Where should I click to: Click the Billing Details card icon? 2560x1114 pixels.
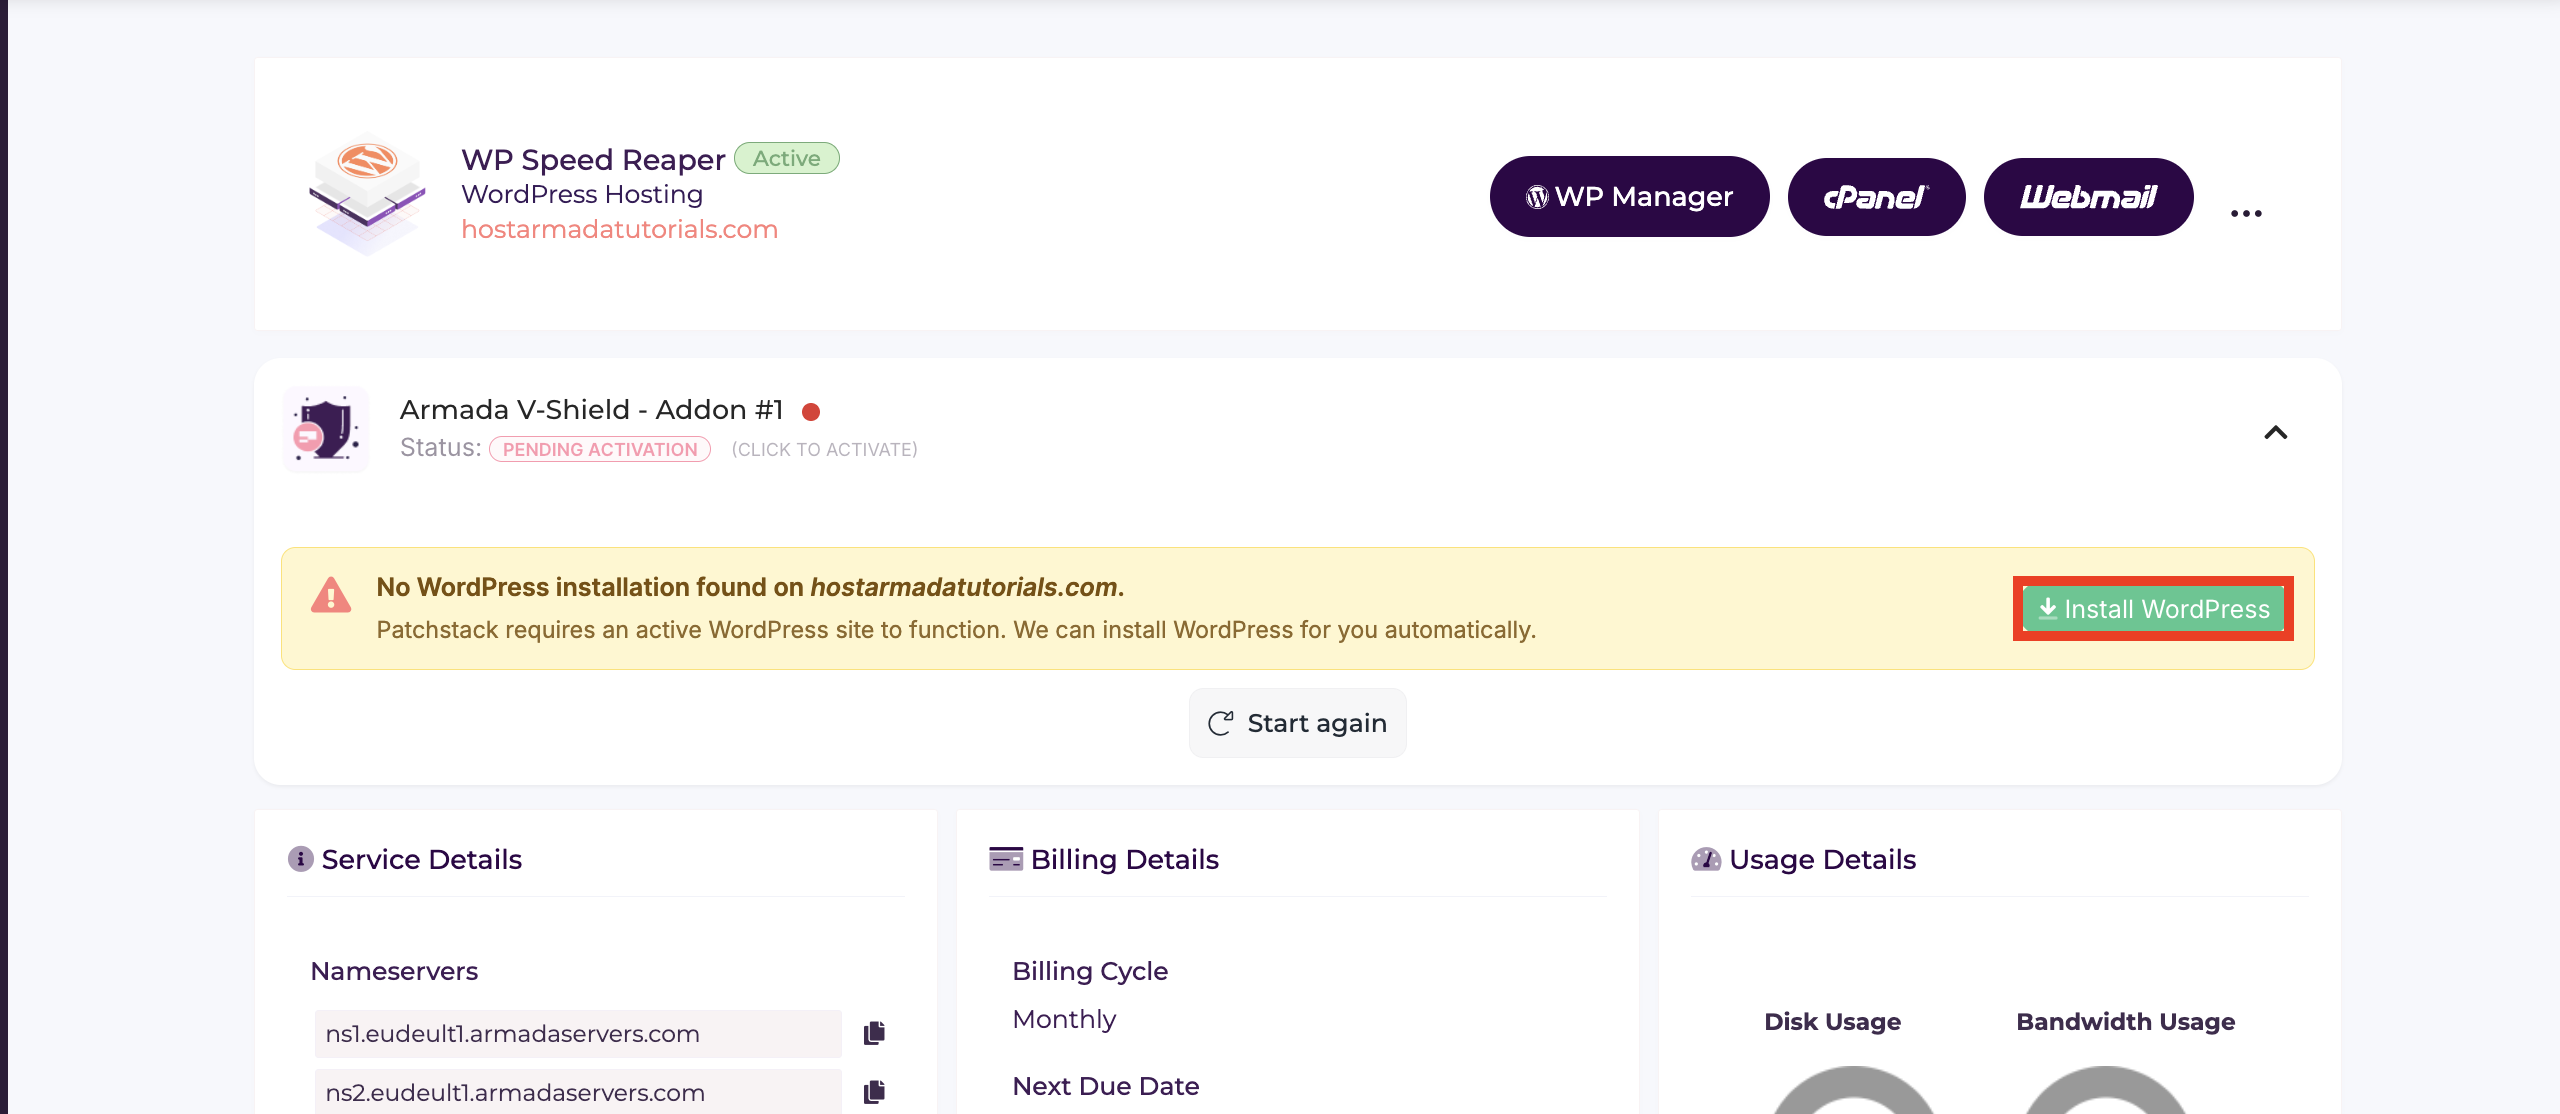coord(1006,859)
